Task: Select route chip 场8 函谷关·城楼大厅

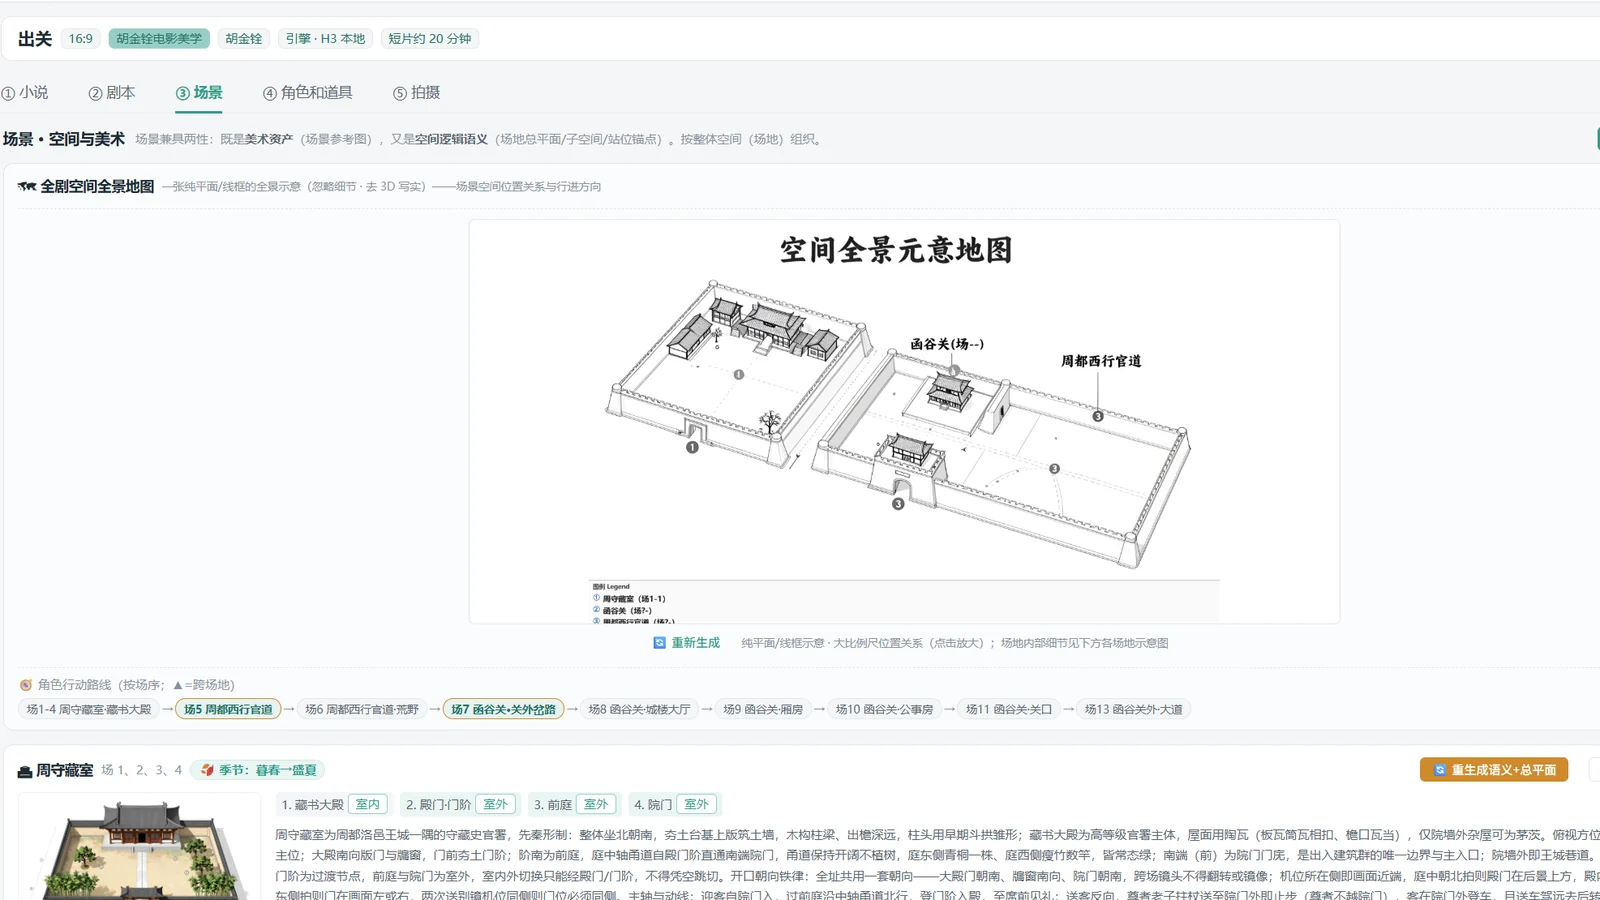Action: (x=640, y=709)
